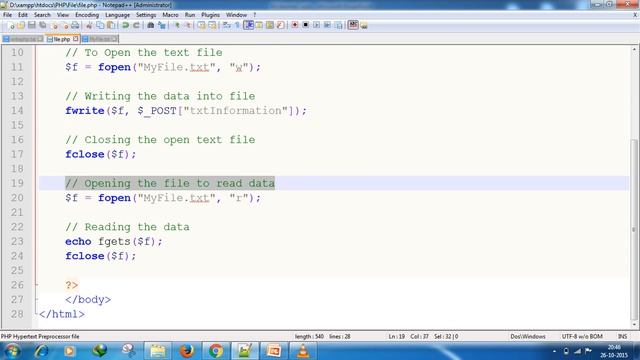Screen dimensions: 640x360
Task: Click the 'Ln : 19 Col : 37' status text
Action: tap(409, 337)
